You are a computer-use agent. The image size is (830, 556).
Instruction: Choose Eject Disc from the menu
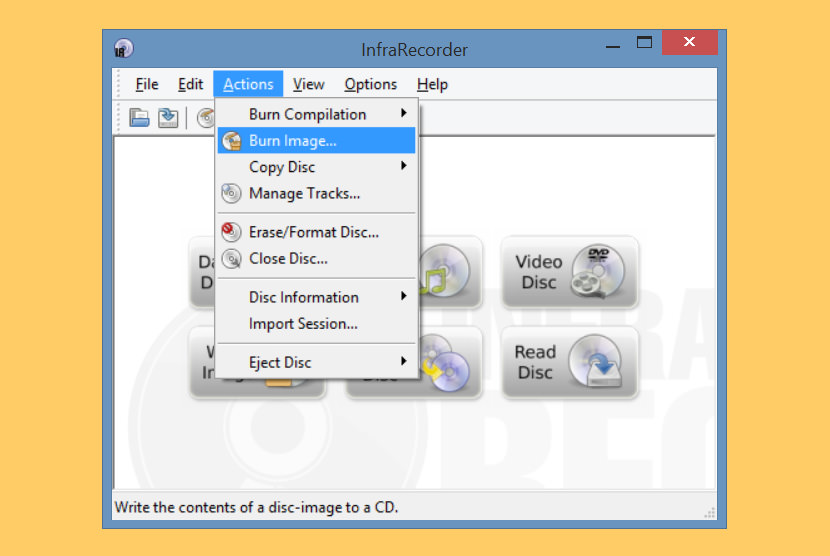click(x=316, y=362)
